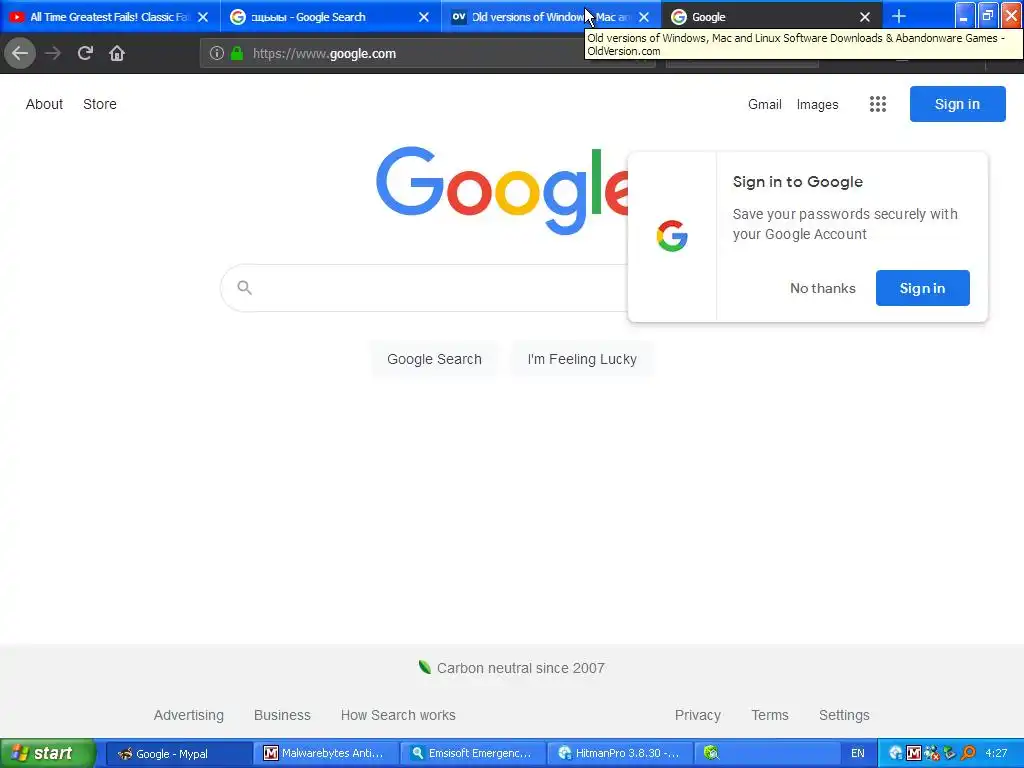The width and height of the screenshot is (1024, 768).
Task: Open 'How Search works' footer link
Action: tap(398, 715)
